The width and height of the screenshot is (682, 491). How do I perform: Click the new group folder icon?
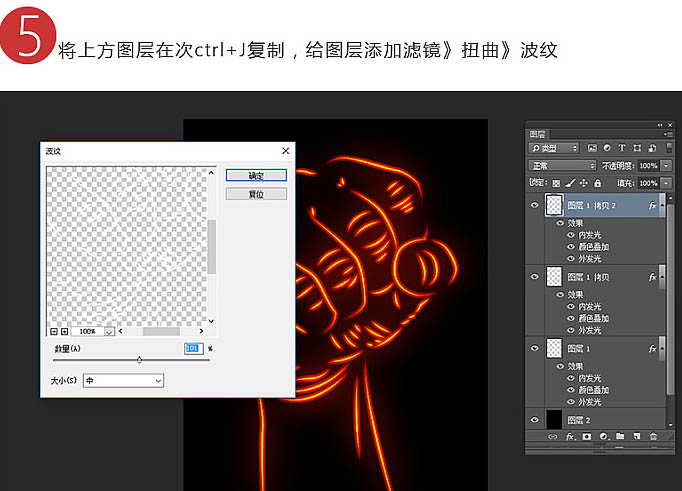coord(620,437)
